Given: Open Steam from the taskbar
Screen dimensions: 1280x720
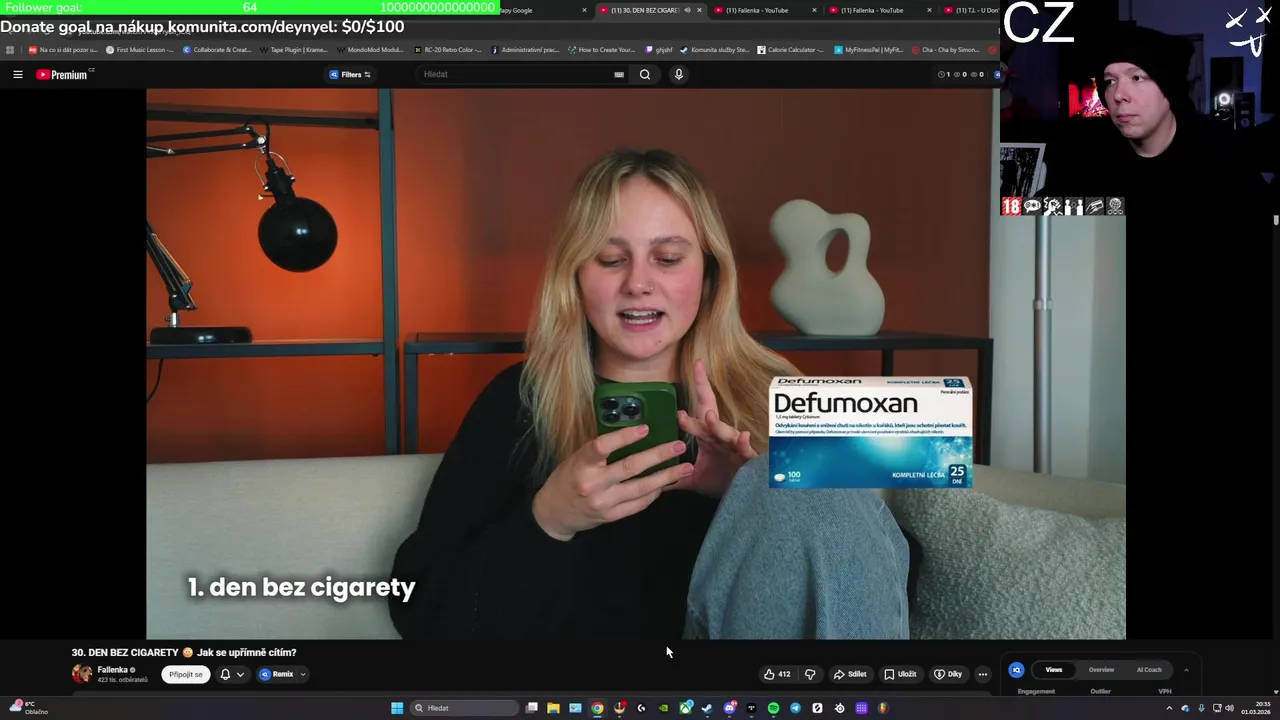Looking at the screenshot, I should 707,708.
